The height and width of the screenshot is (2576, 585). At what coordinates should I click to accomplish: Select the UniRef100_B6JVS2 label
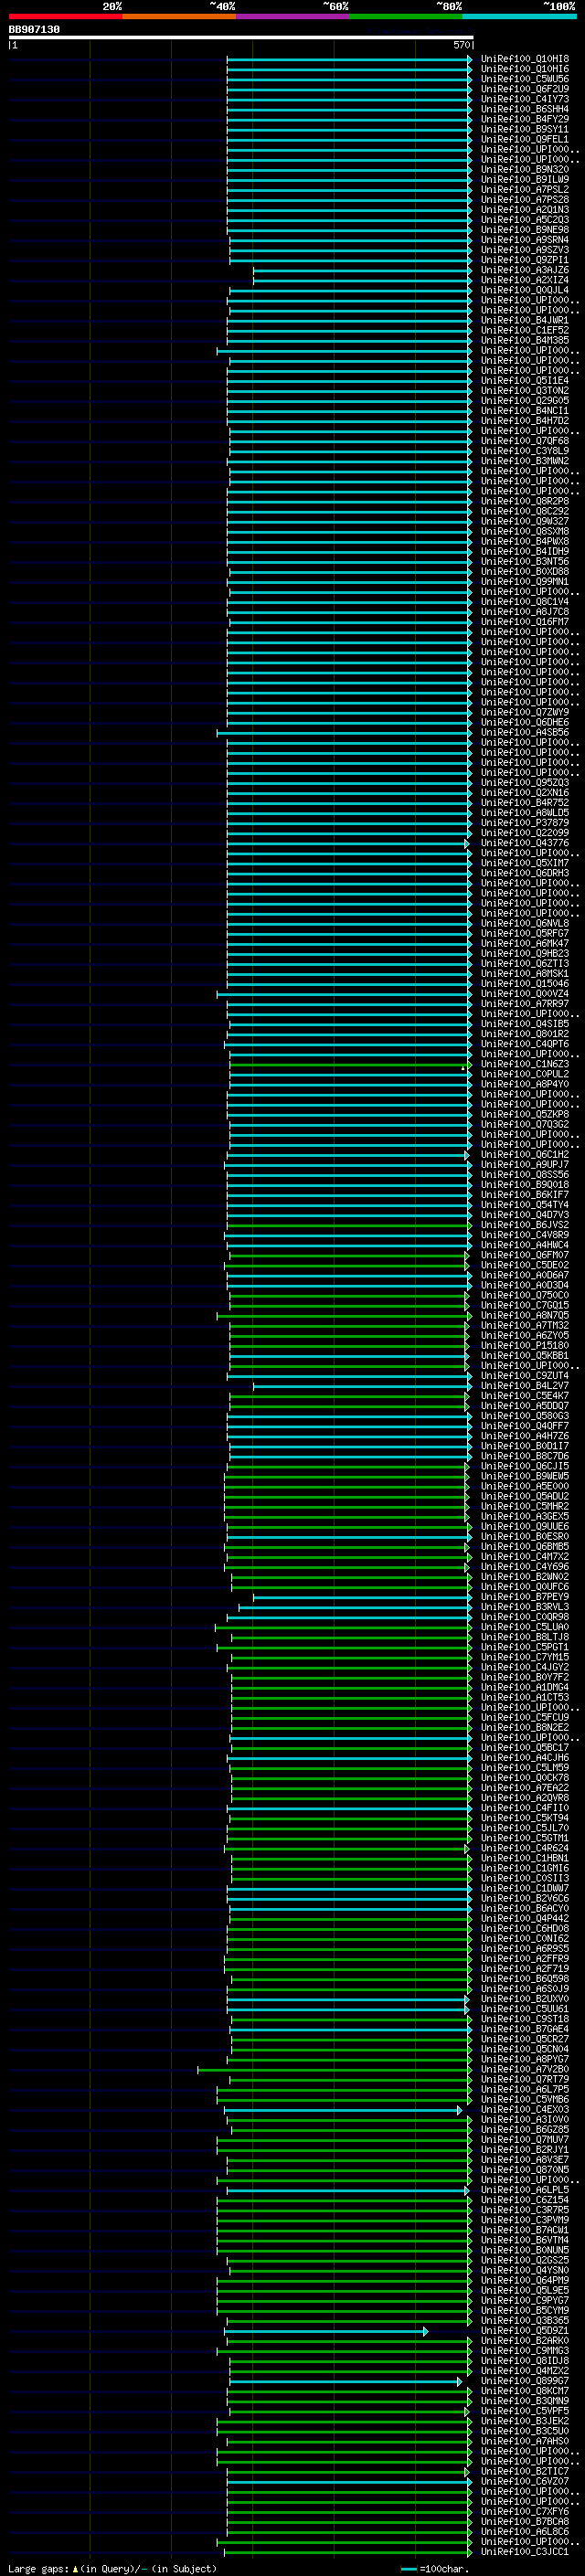tap(525, 1225)
